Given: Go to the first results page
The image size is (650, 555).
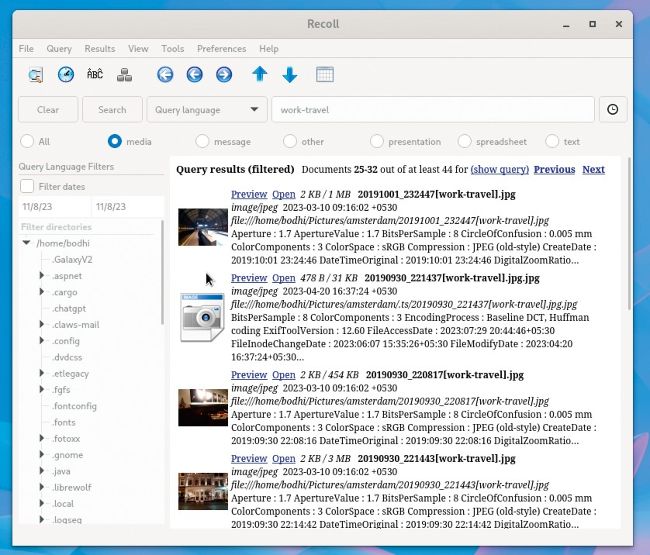Looking at the screenshot, I should [x=165, y=75].
